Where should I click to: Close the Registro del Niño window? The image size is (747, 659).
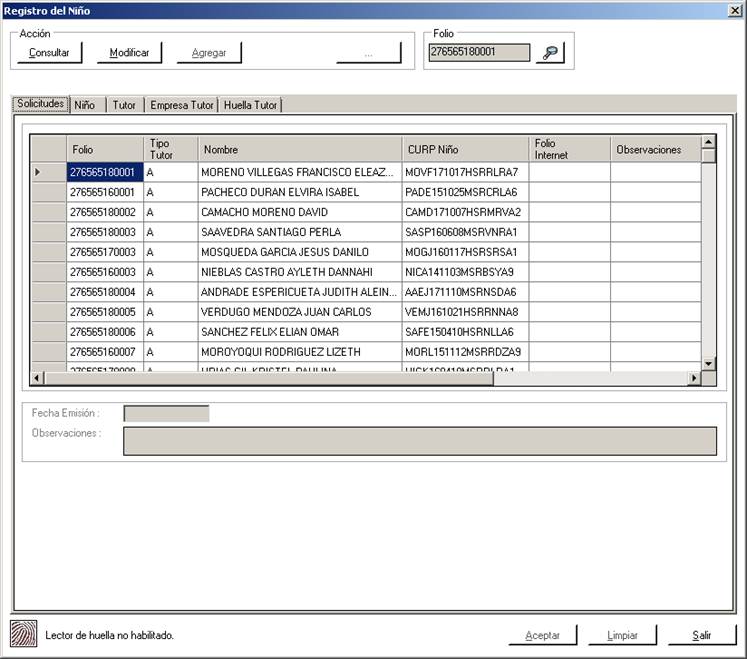coord(735,10)
